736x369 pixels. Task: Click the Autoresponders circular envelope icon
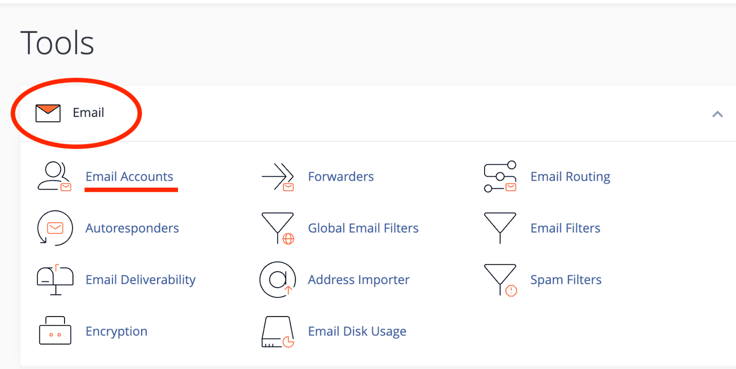click(54, 228)
